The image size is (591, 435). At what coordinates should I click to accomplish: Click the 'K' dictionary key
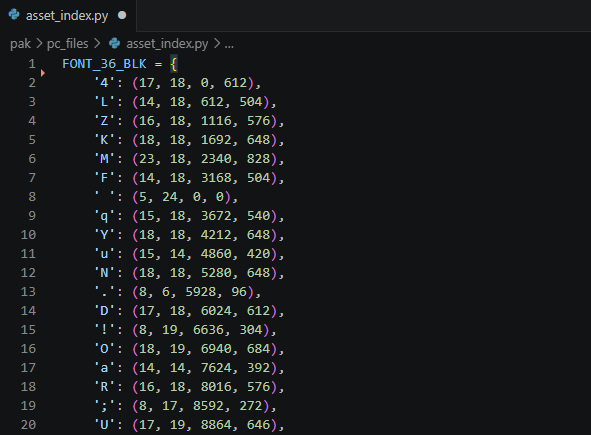(x=104, y=140)
